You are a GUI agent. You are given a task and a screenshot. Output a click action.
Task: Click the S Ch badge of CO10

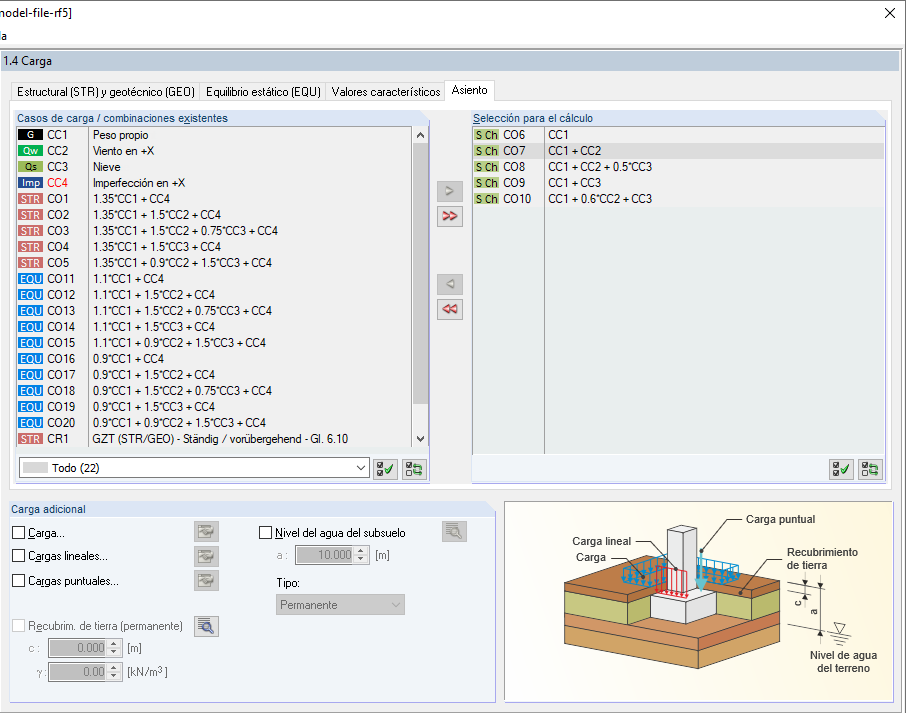coord(486,199)
